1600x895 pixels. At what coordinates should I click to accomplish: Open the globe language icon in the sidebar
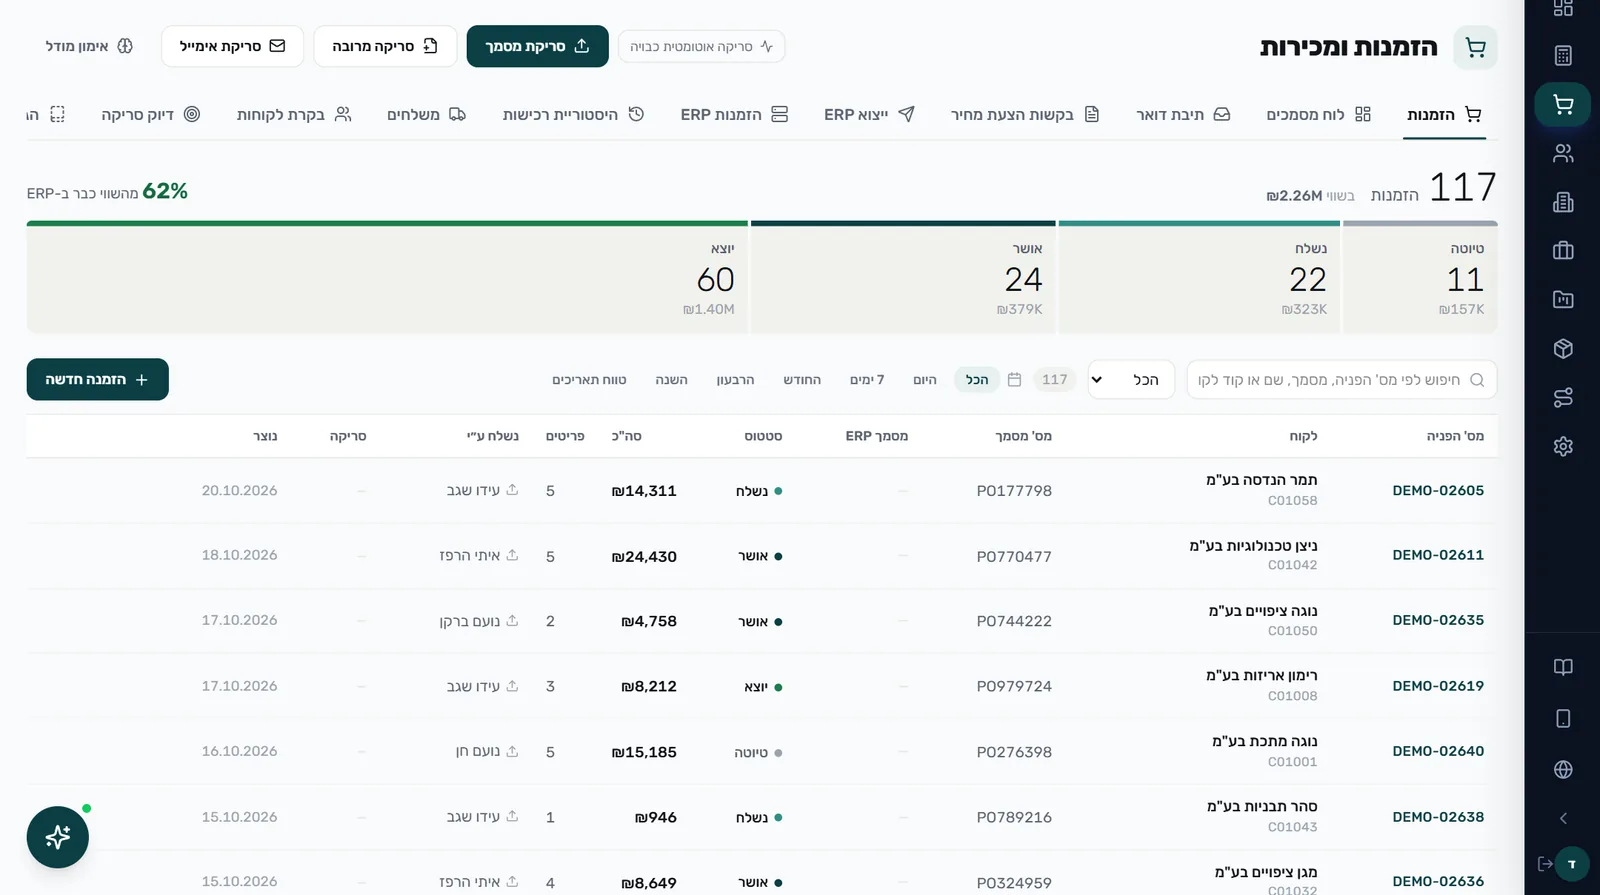(1563, 769)
